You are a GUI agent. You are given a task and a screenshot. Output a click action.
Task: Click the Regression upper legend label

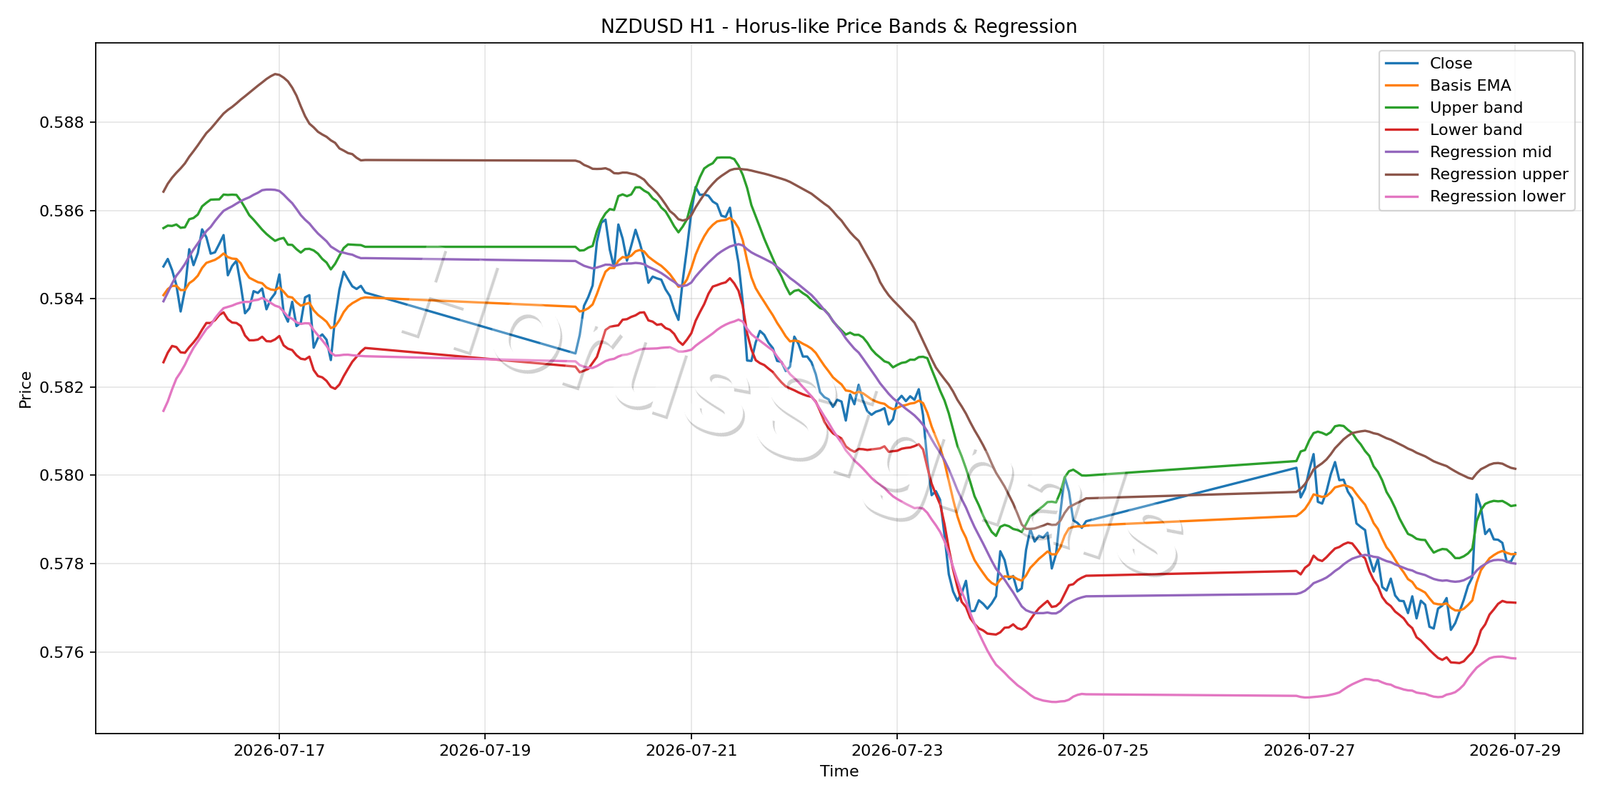point(1499,174)
